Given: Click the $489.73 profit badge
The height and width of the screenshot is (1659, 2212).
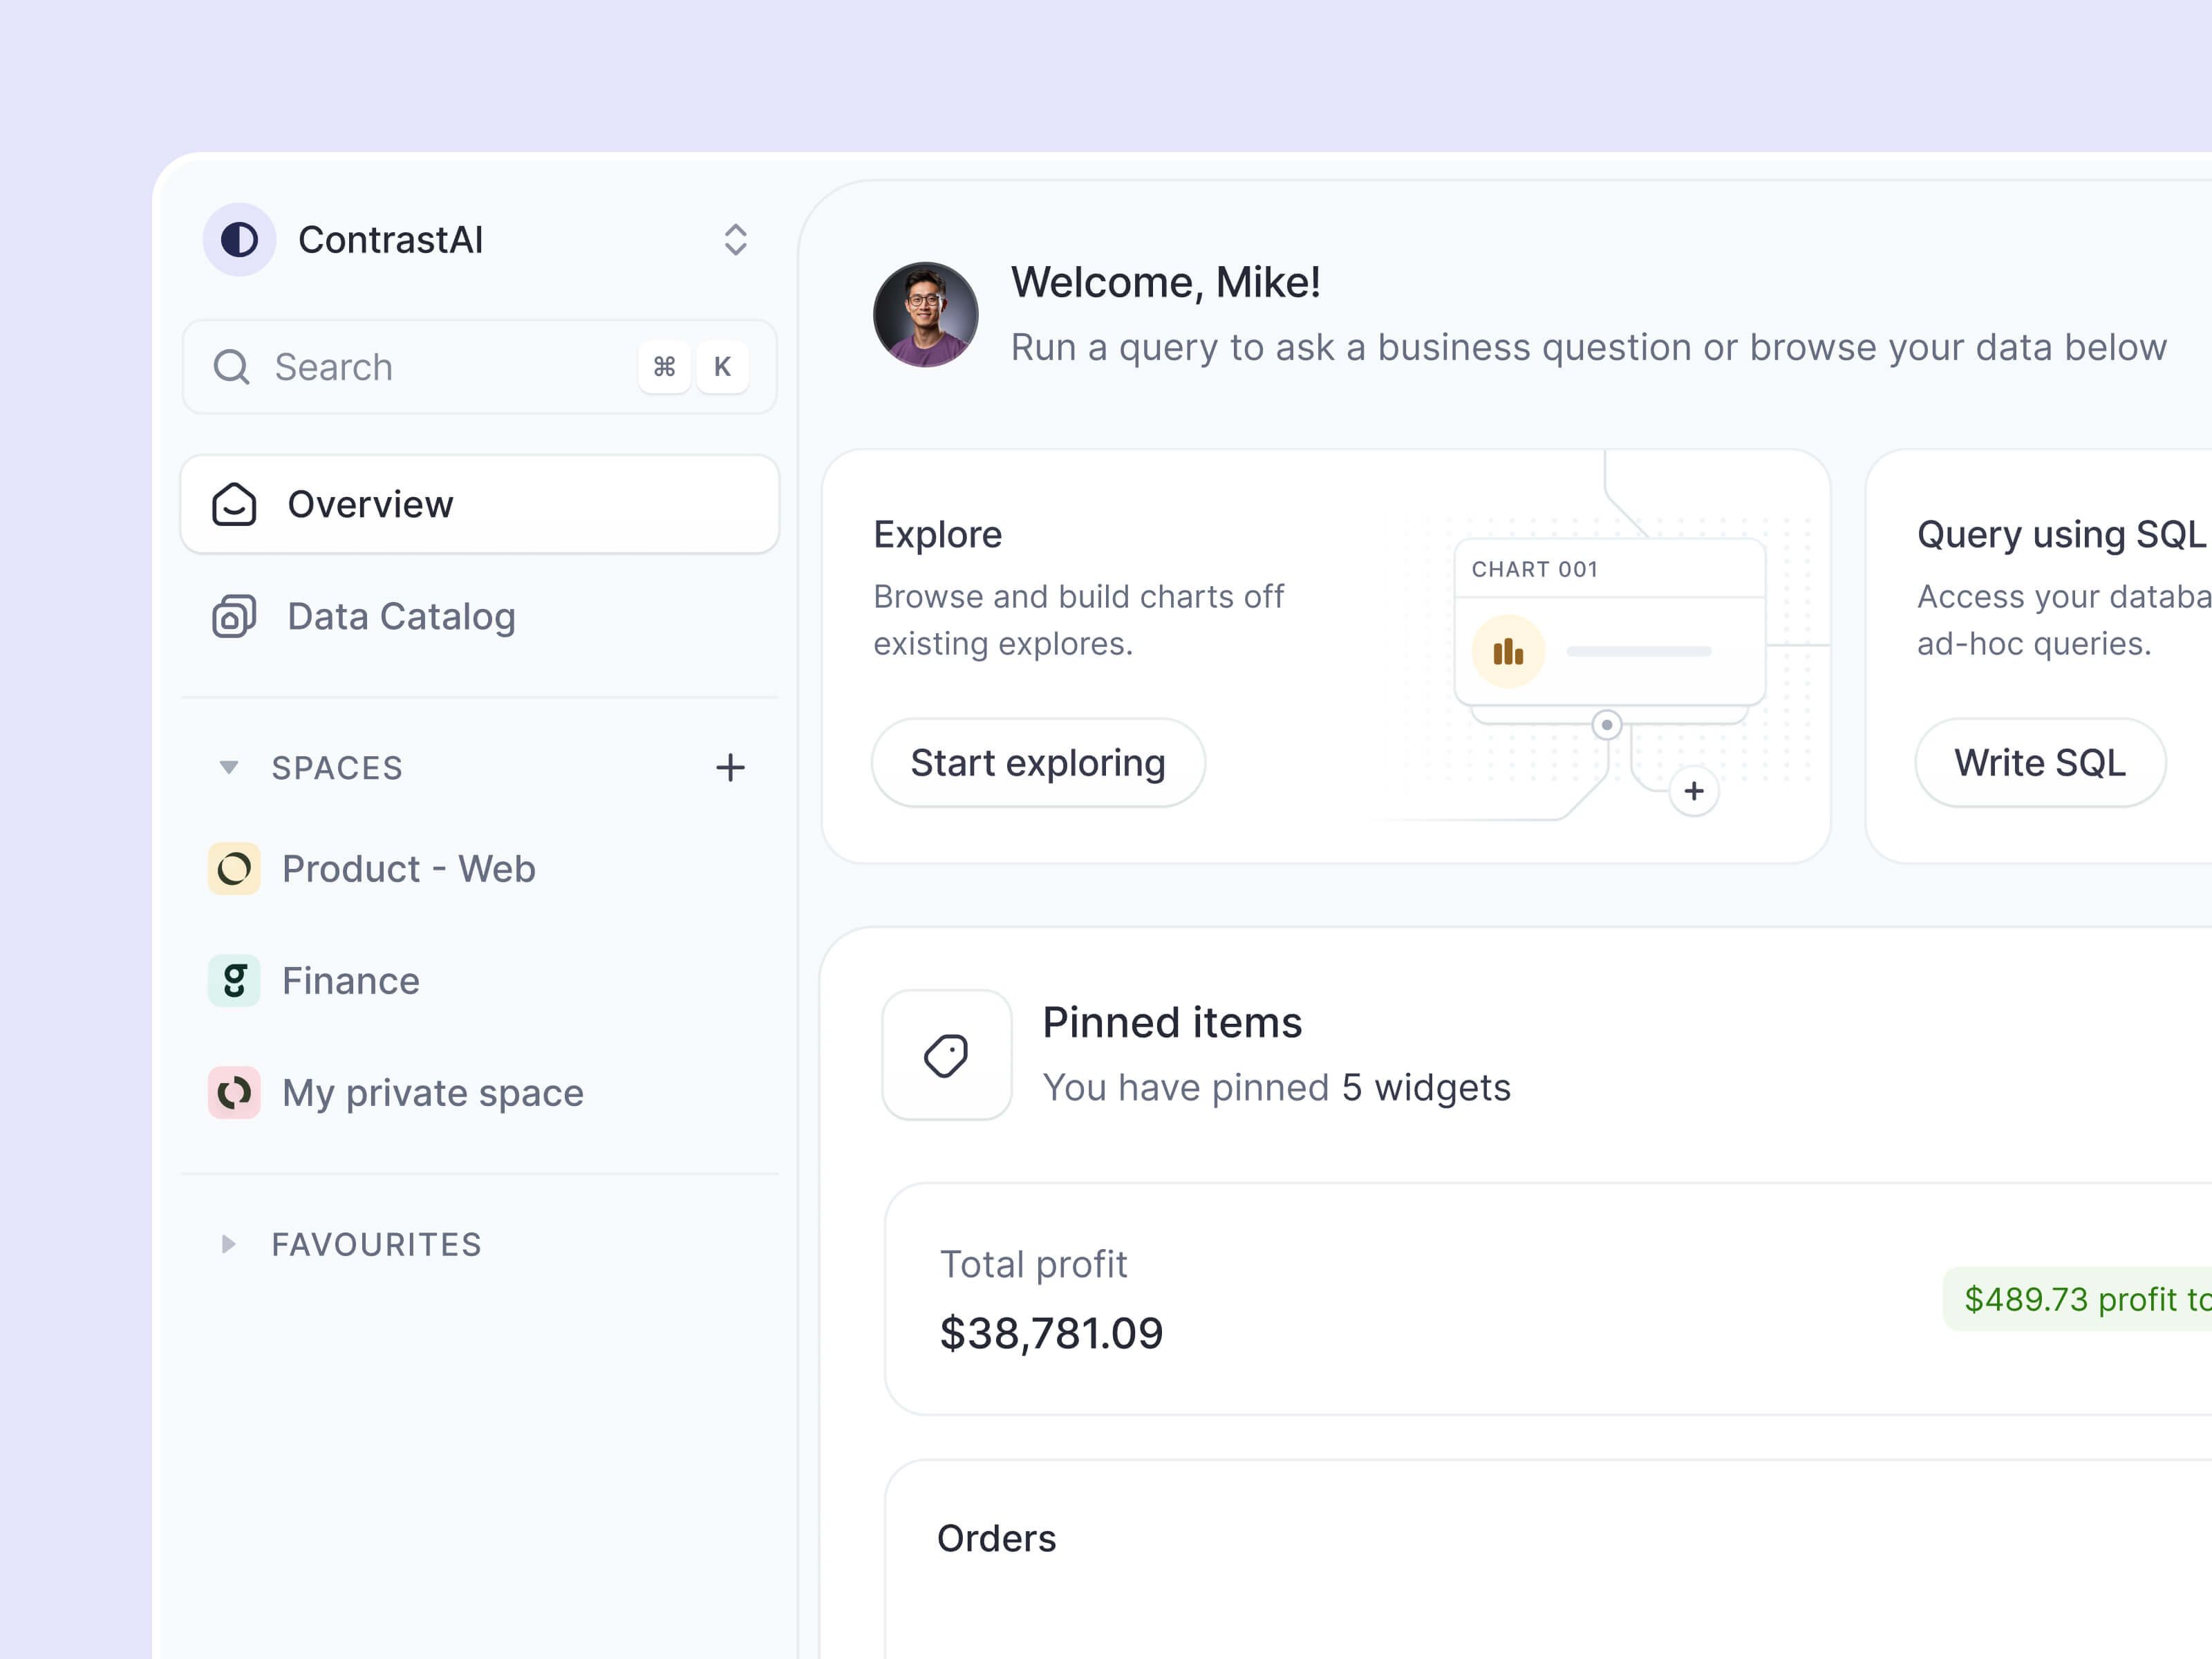Looking at the screenshot, I should [2078, 1299].
